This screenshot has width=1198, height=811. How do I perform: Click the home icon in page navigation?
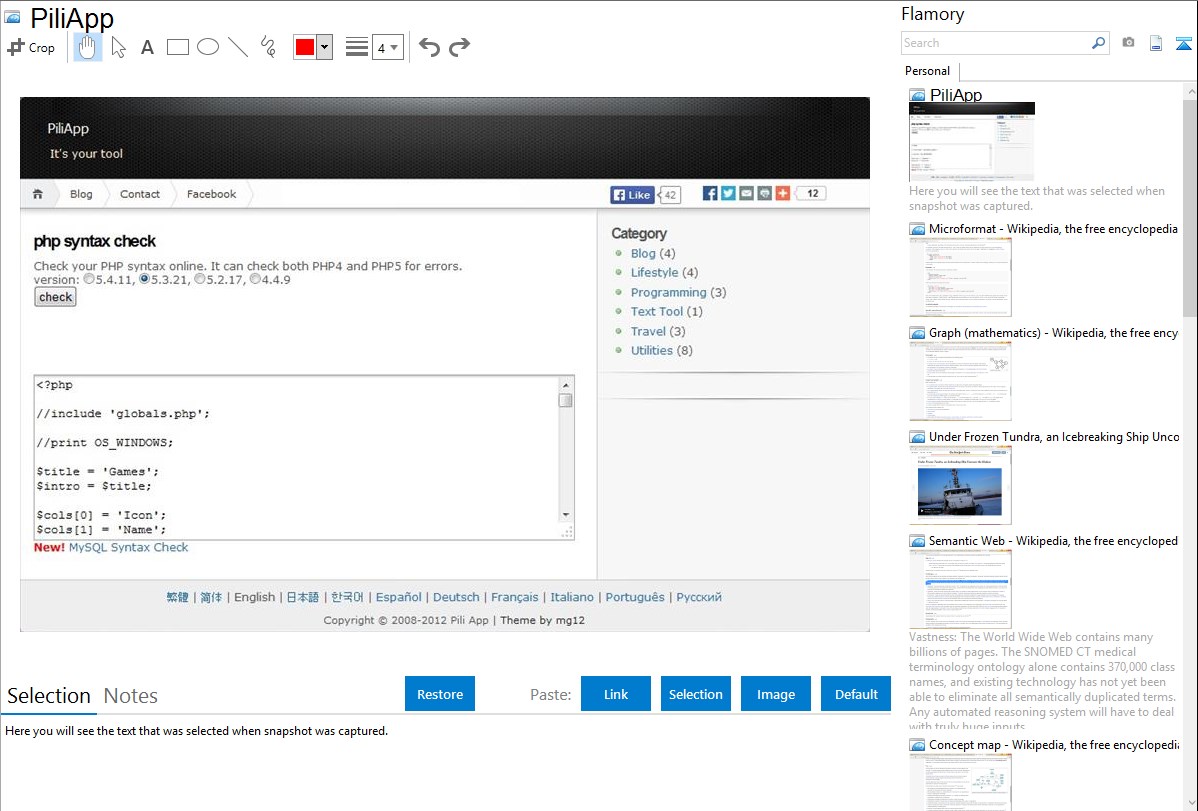coord(37,194)
